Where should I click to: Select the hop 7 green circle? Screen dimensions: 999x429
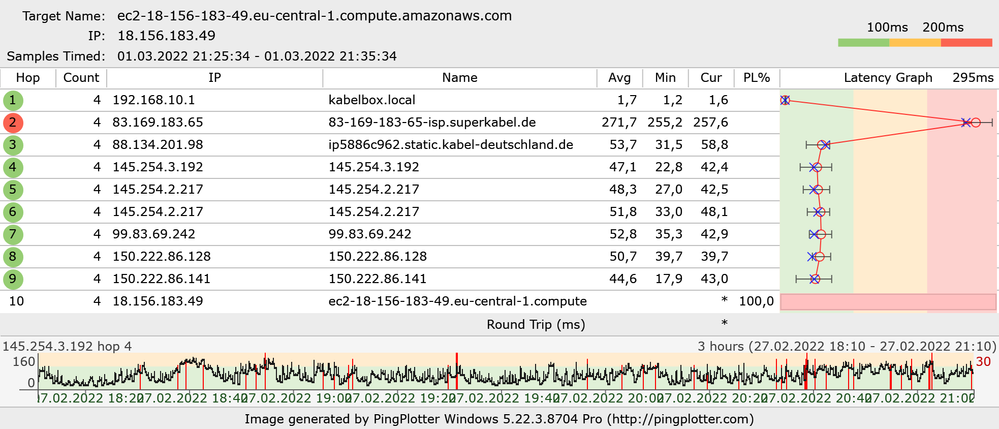(x=12, y=233)
